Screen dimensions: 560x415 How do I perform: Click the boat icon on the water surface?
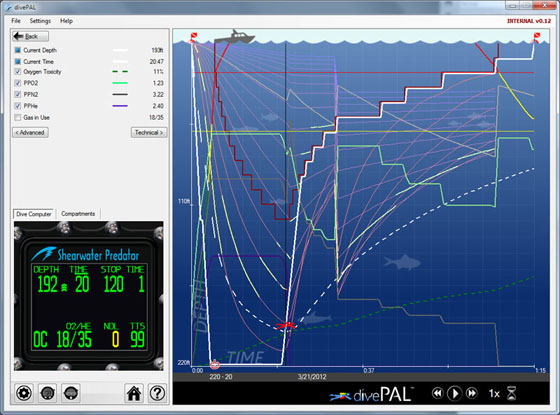(234, 37)
